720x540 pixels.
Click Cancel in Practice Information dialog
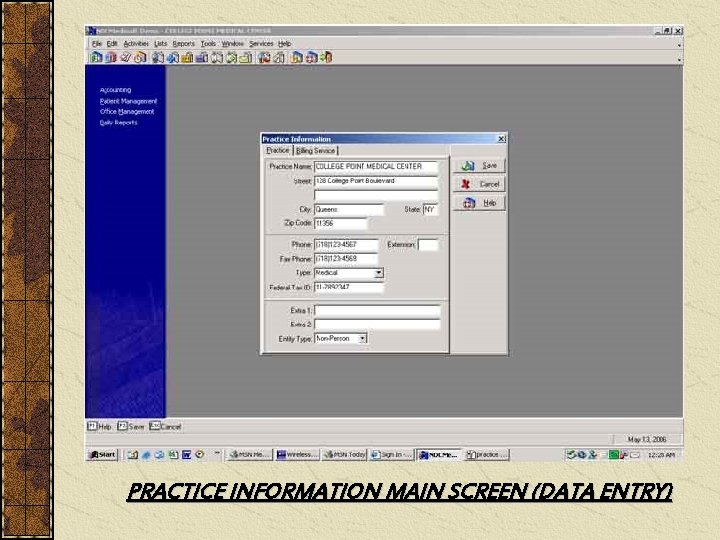[x=479, y=184]
